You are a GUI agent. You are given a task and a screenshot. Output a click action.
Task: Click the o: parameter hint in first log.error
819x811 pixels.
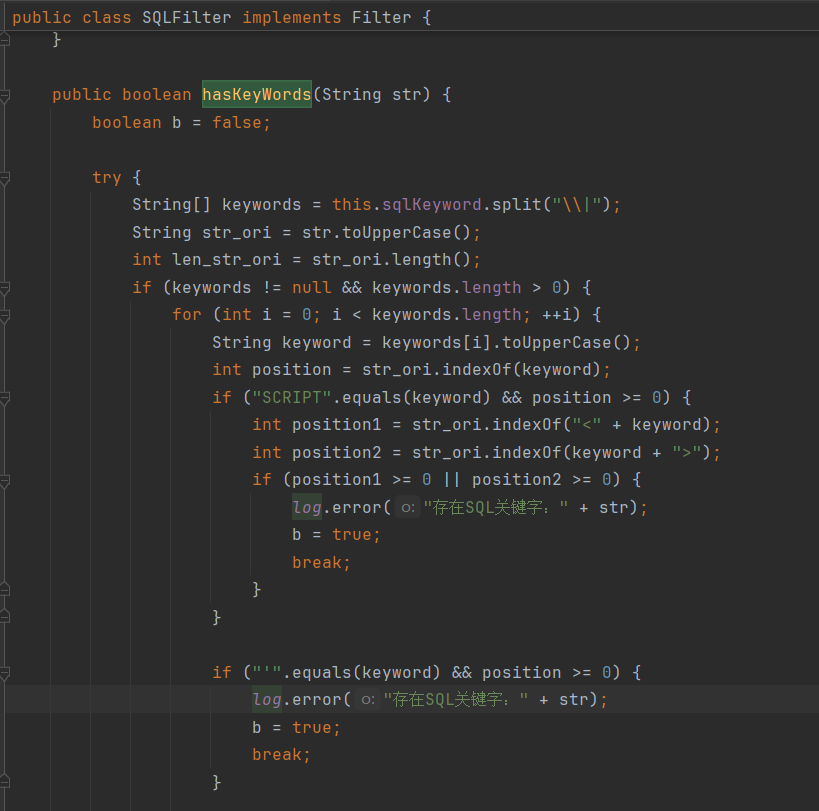point(408,508)
